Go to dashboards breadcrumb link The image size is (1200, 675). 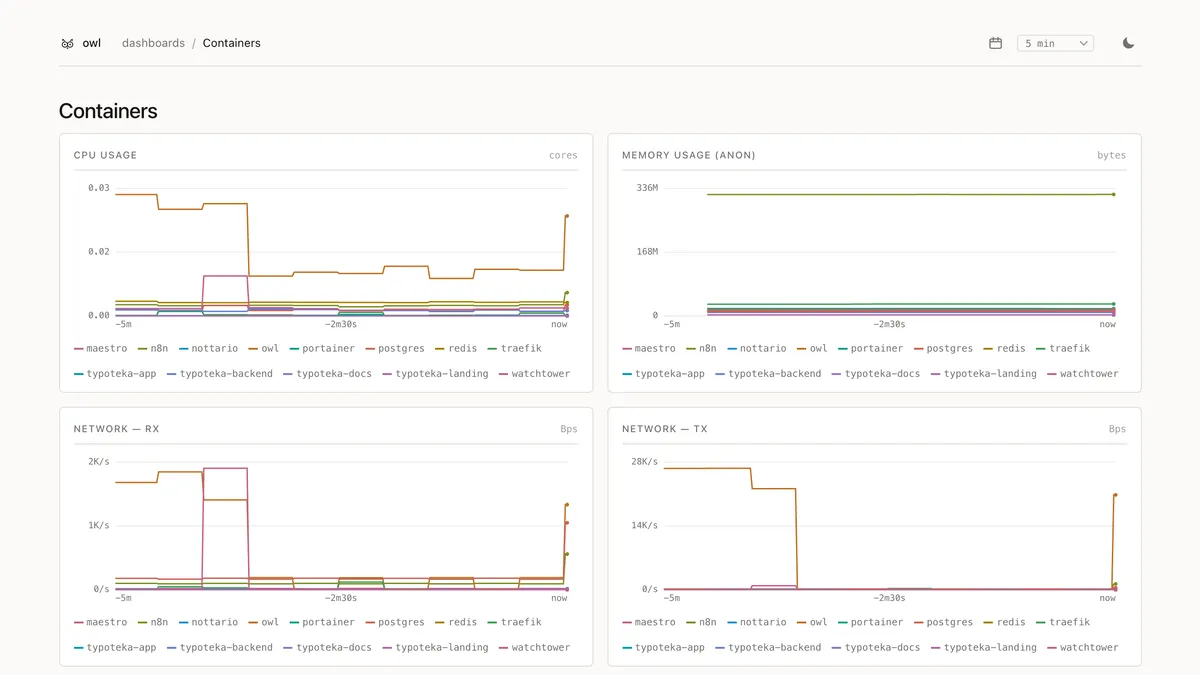pyautogui.click(x=153, y=43)
